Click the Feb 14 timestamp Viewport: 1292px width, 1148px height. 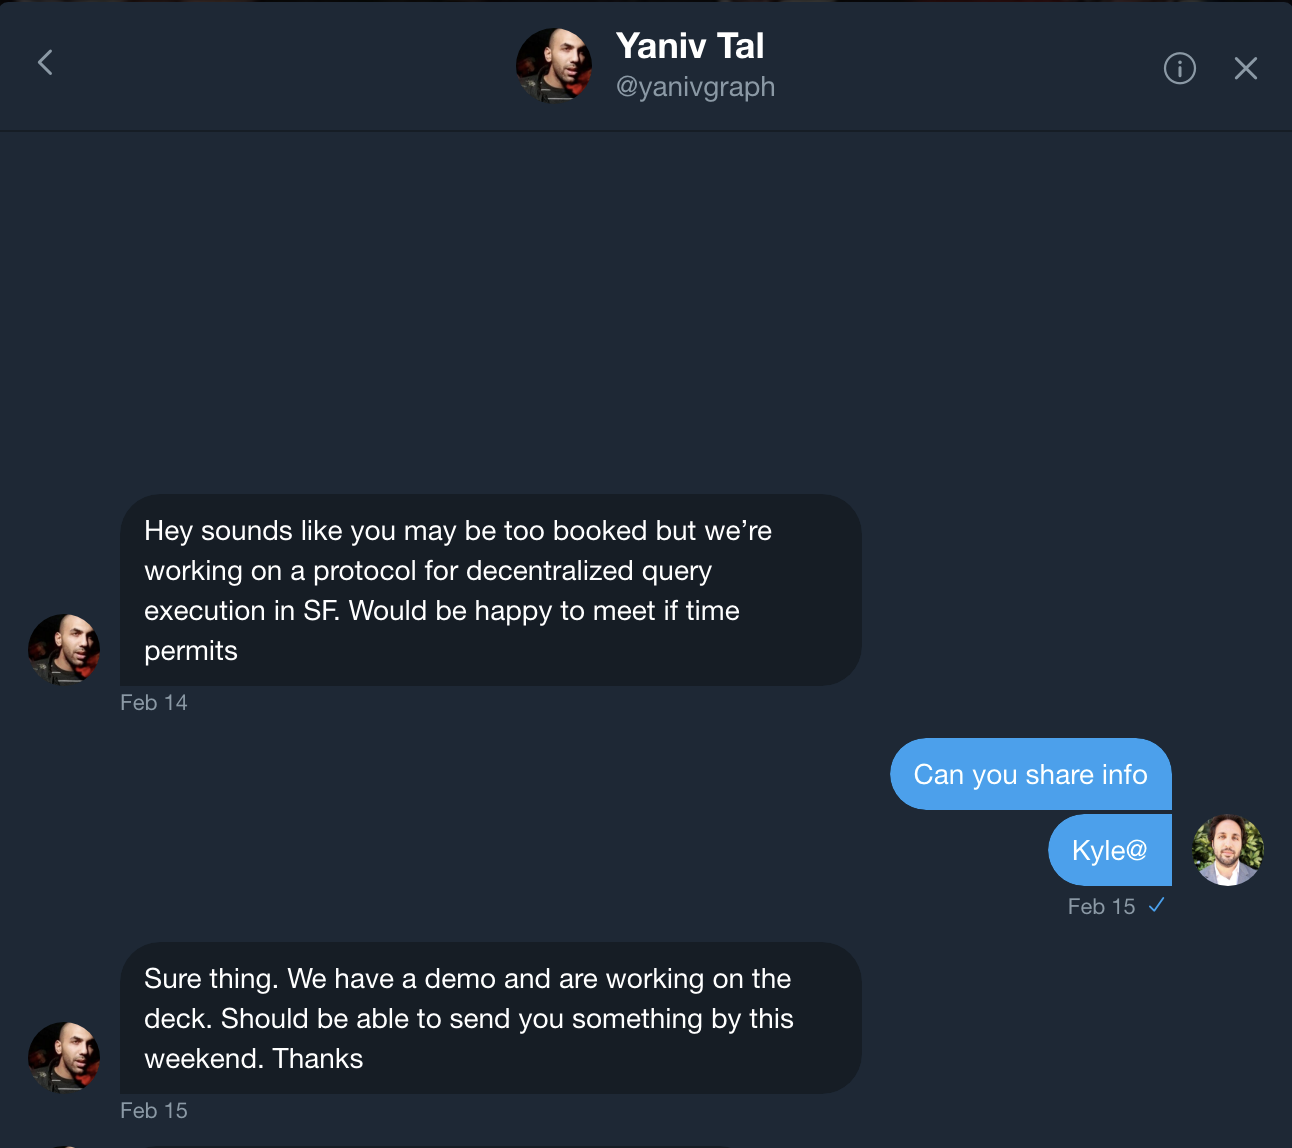coord(153,702)
